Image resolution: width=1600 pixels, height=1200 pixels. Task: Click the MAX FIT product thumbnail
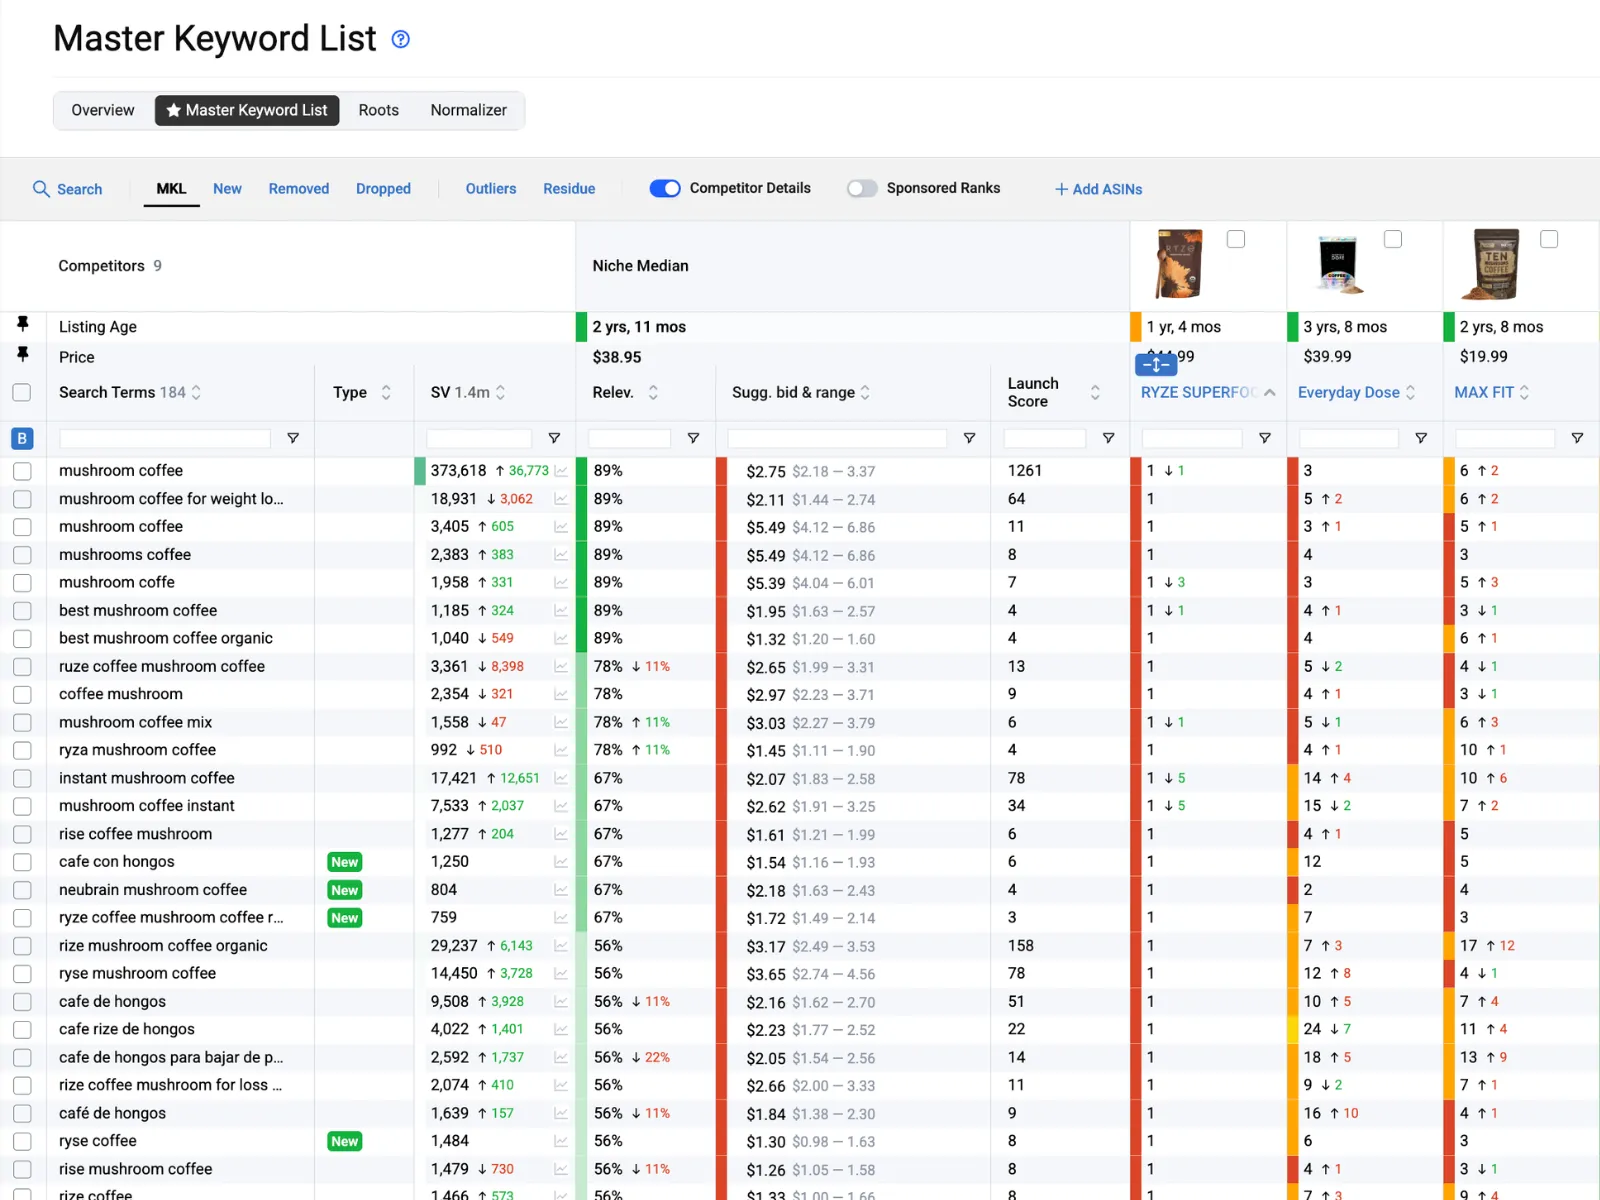(x=1497, y=263)
